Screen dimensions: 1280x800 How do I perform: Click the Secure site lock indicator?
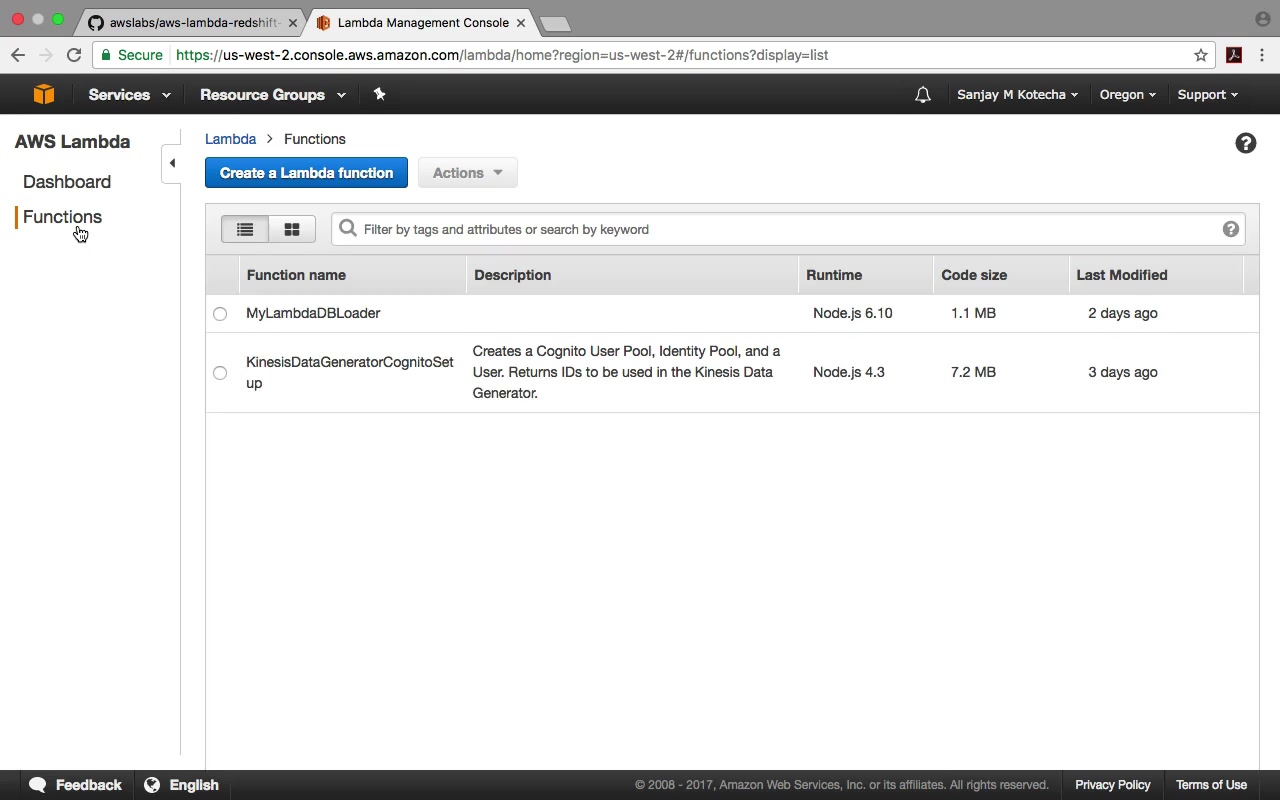pyautogui.click(x=131, y=55)
